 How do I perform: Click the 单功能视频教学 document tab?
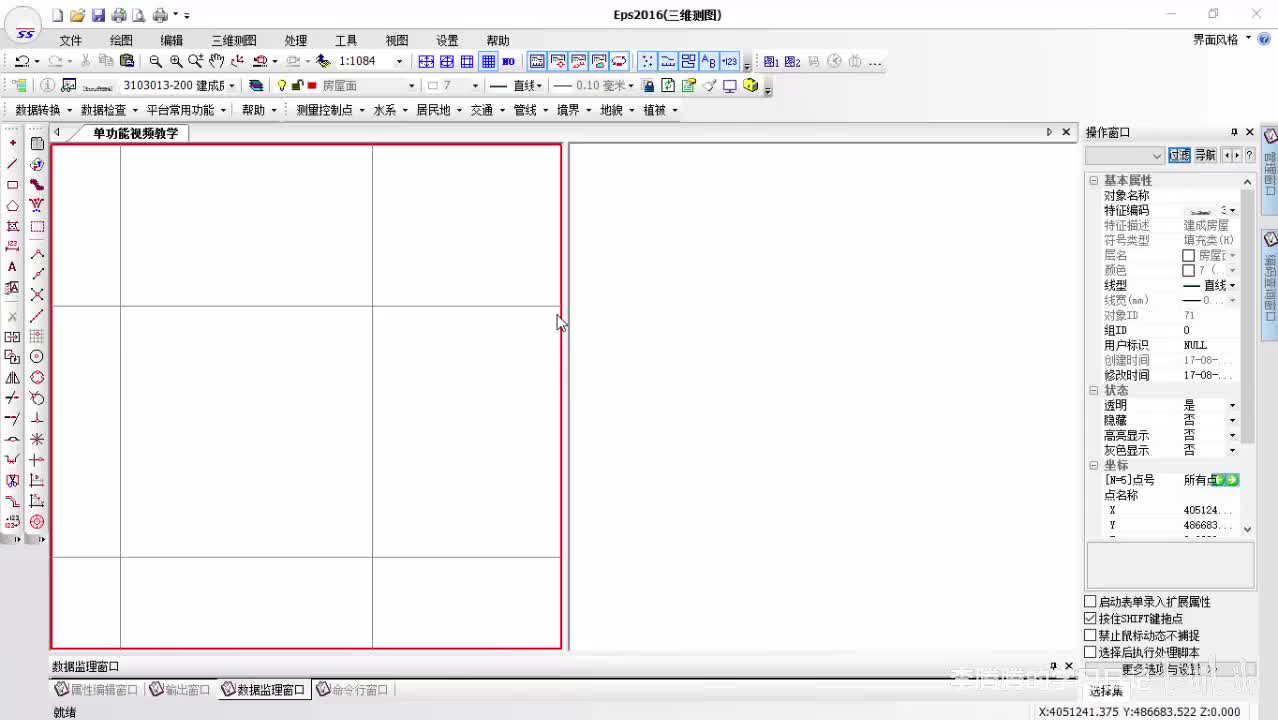pos(135,133)
